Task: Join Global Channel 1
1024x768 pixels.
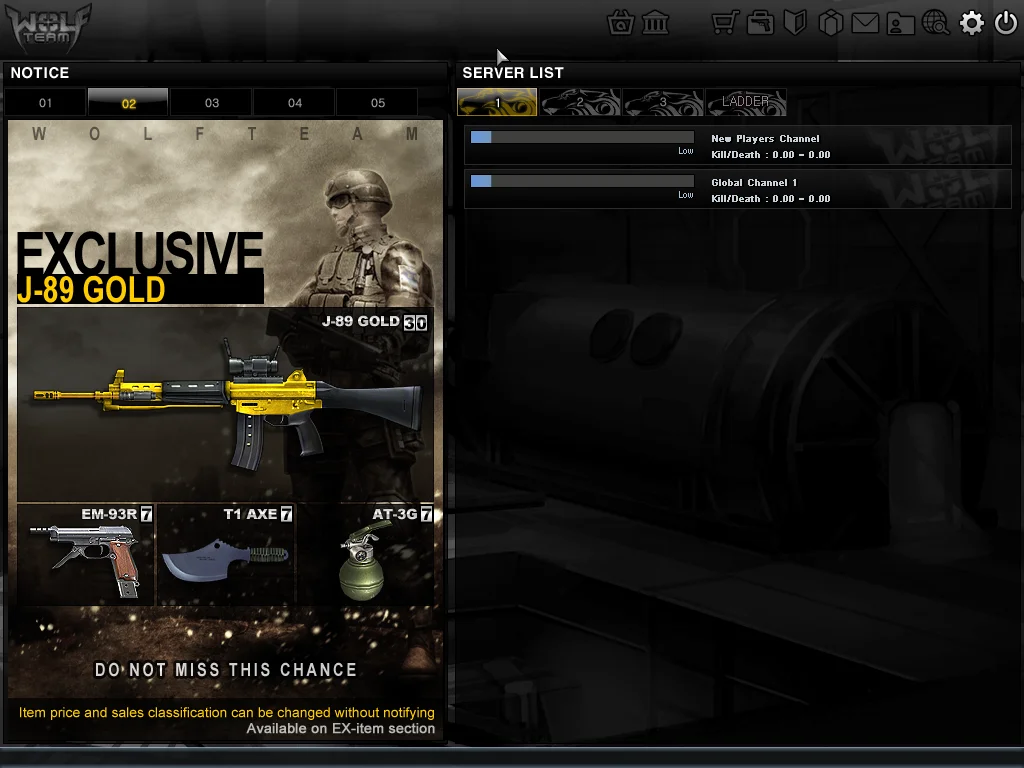Action: pyautogui.click(x=737, y=189)
